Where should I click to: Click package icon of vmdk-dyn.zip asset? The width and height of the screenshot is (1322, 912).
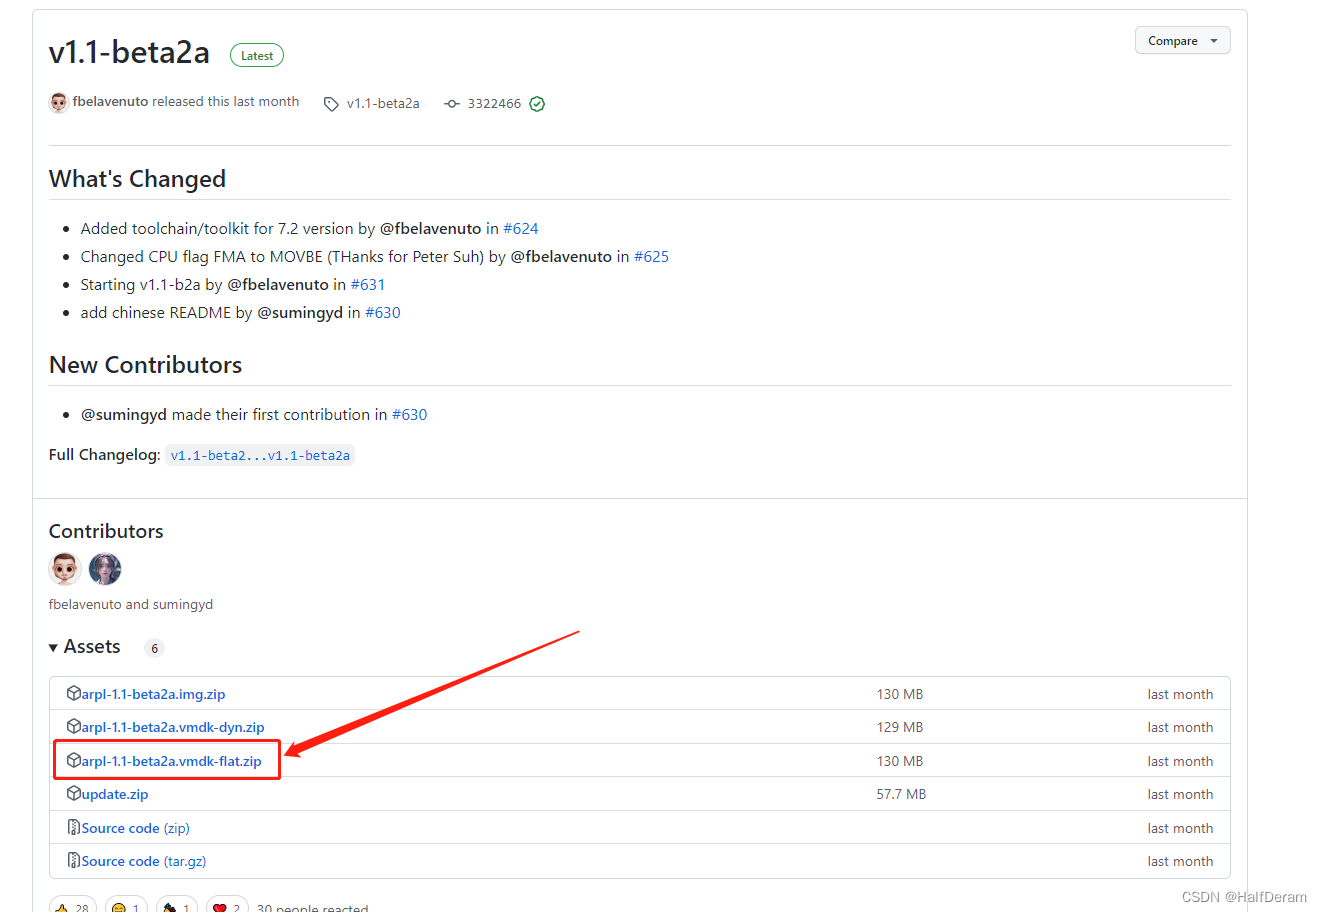point(74,726)
